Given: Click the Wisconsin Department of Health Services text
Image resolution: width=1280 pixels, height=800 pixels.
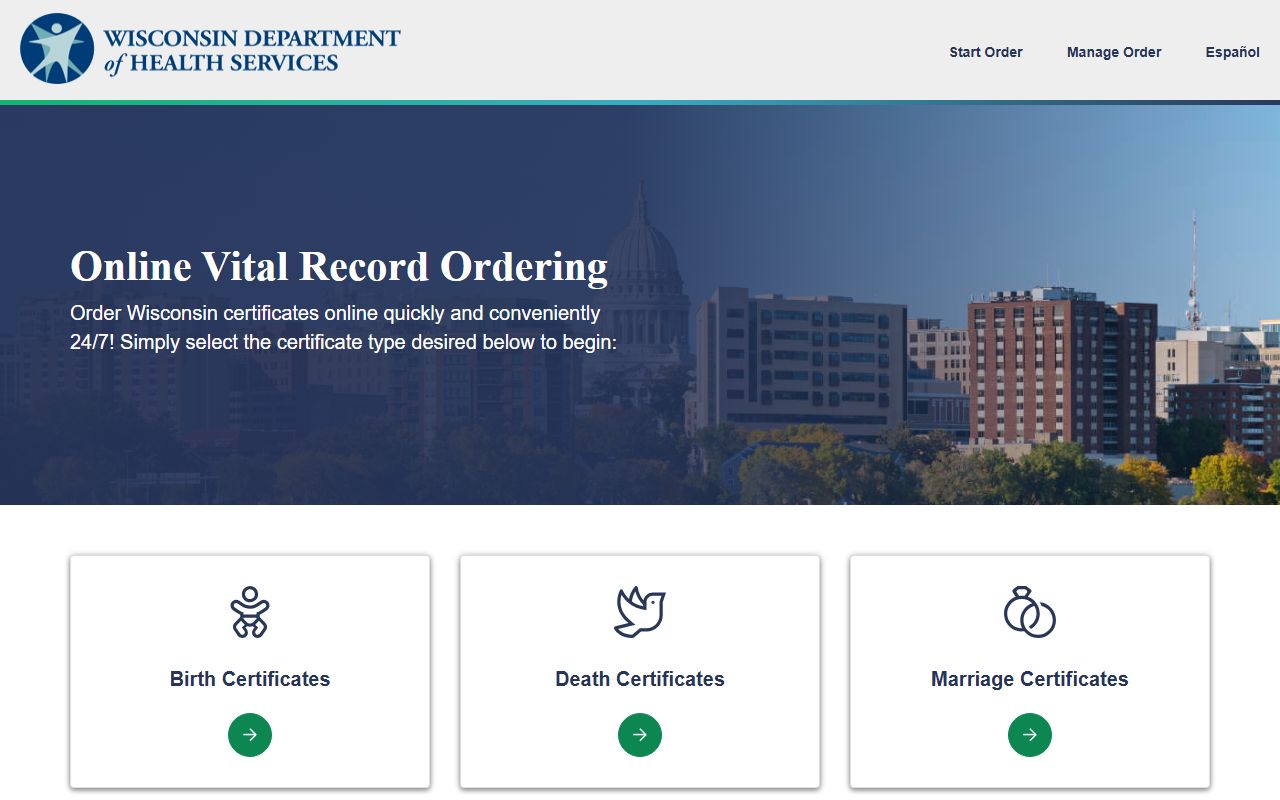Looking at the screenshot, I should click(250, 50).
